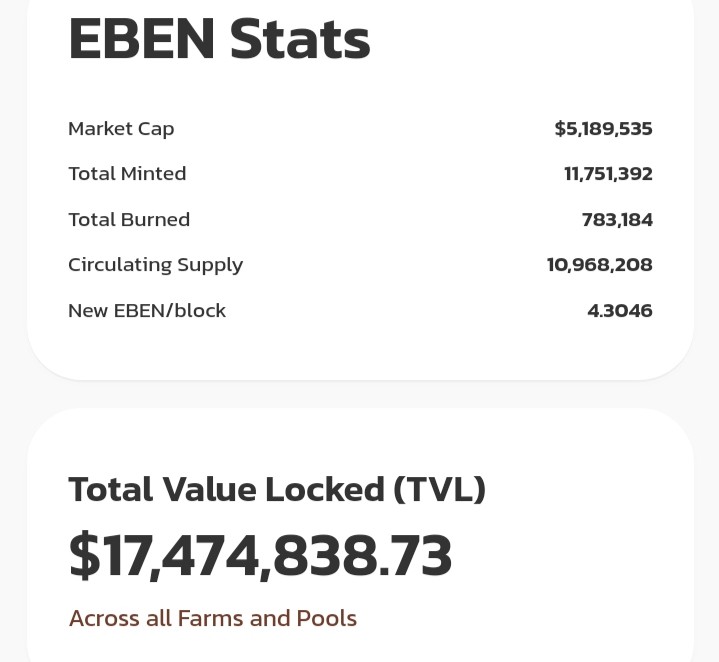The width and height of the screenshot is (719, 662).
Task: Click the dollar sign of the TVL amount
Action: tap(84, 555)
